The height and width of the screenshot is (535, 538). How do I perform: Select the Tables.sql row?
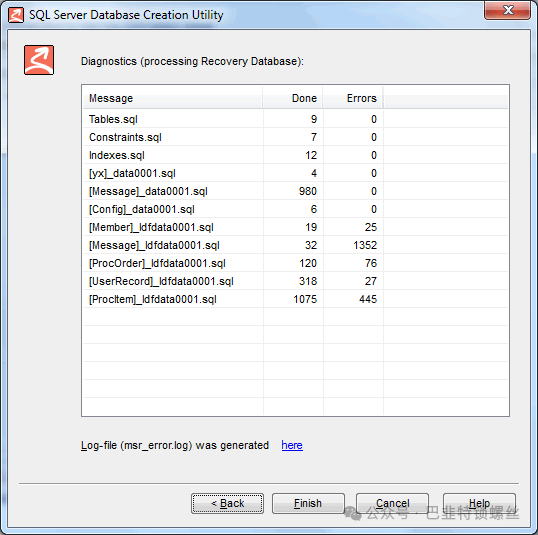295,119
